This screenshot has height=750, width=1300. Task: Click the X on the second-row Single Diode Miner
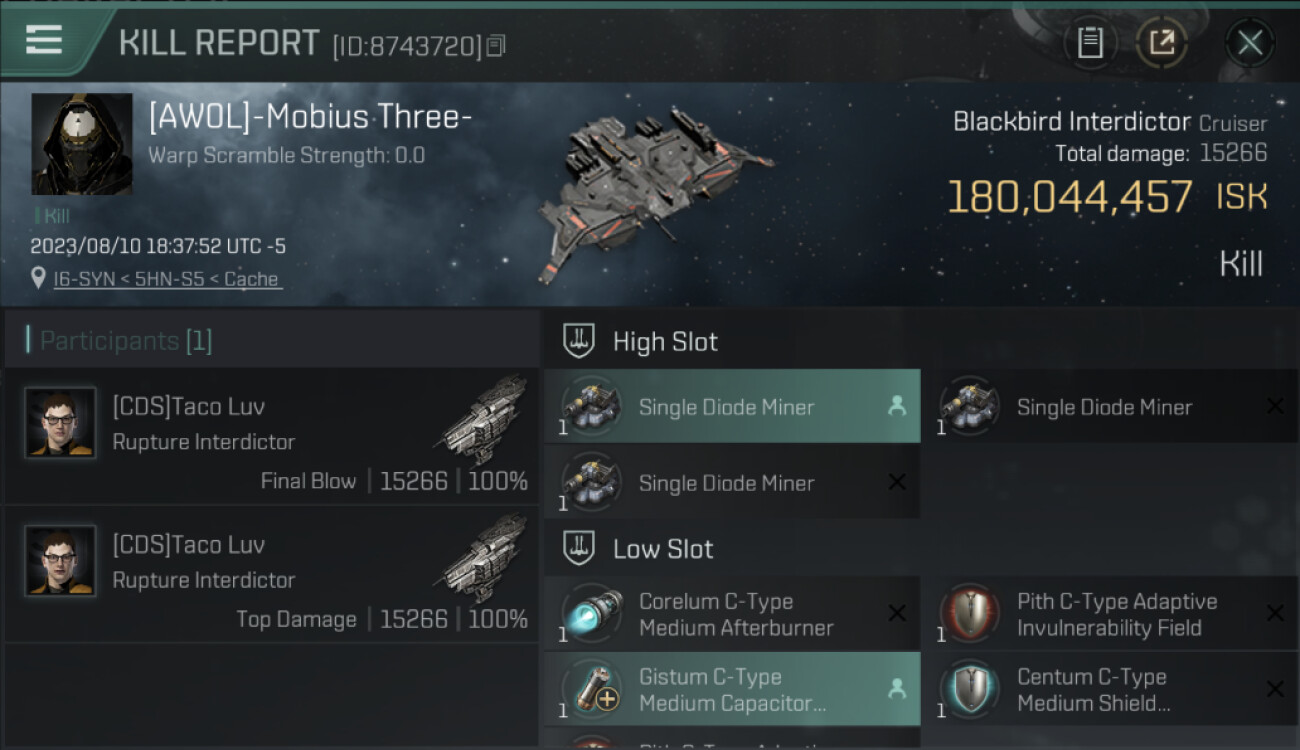coord(897,482)
